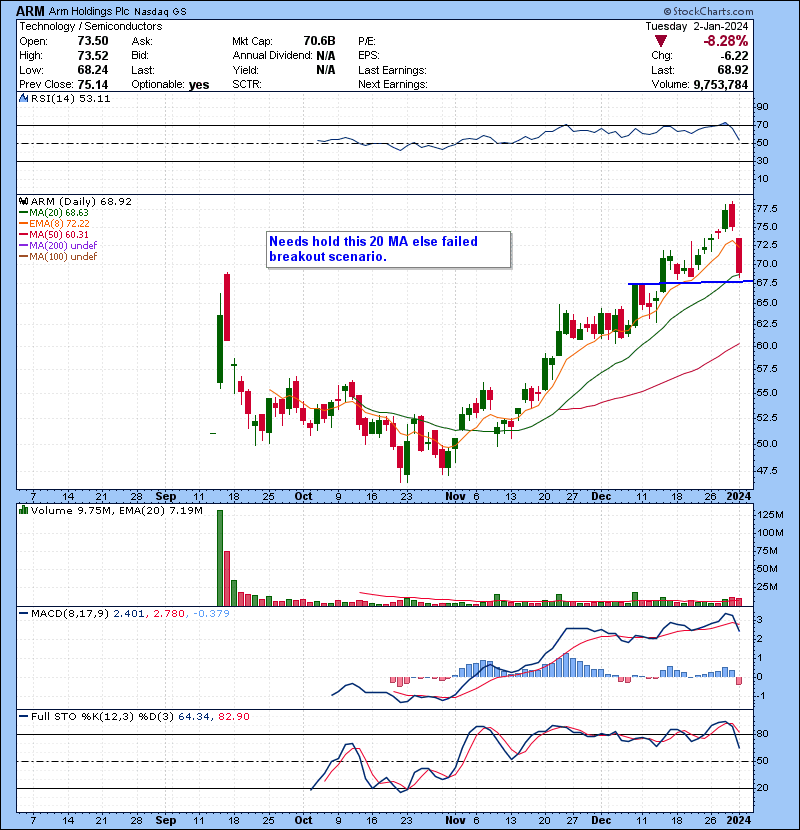Click the MA(100) undef legend entry
The height and width of the screenshot is (830, 800).
click(x=58, y=256)
